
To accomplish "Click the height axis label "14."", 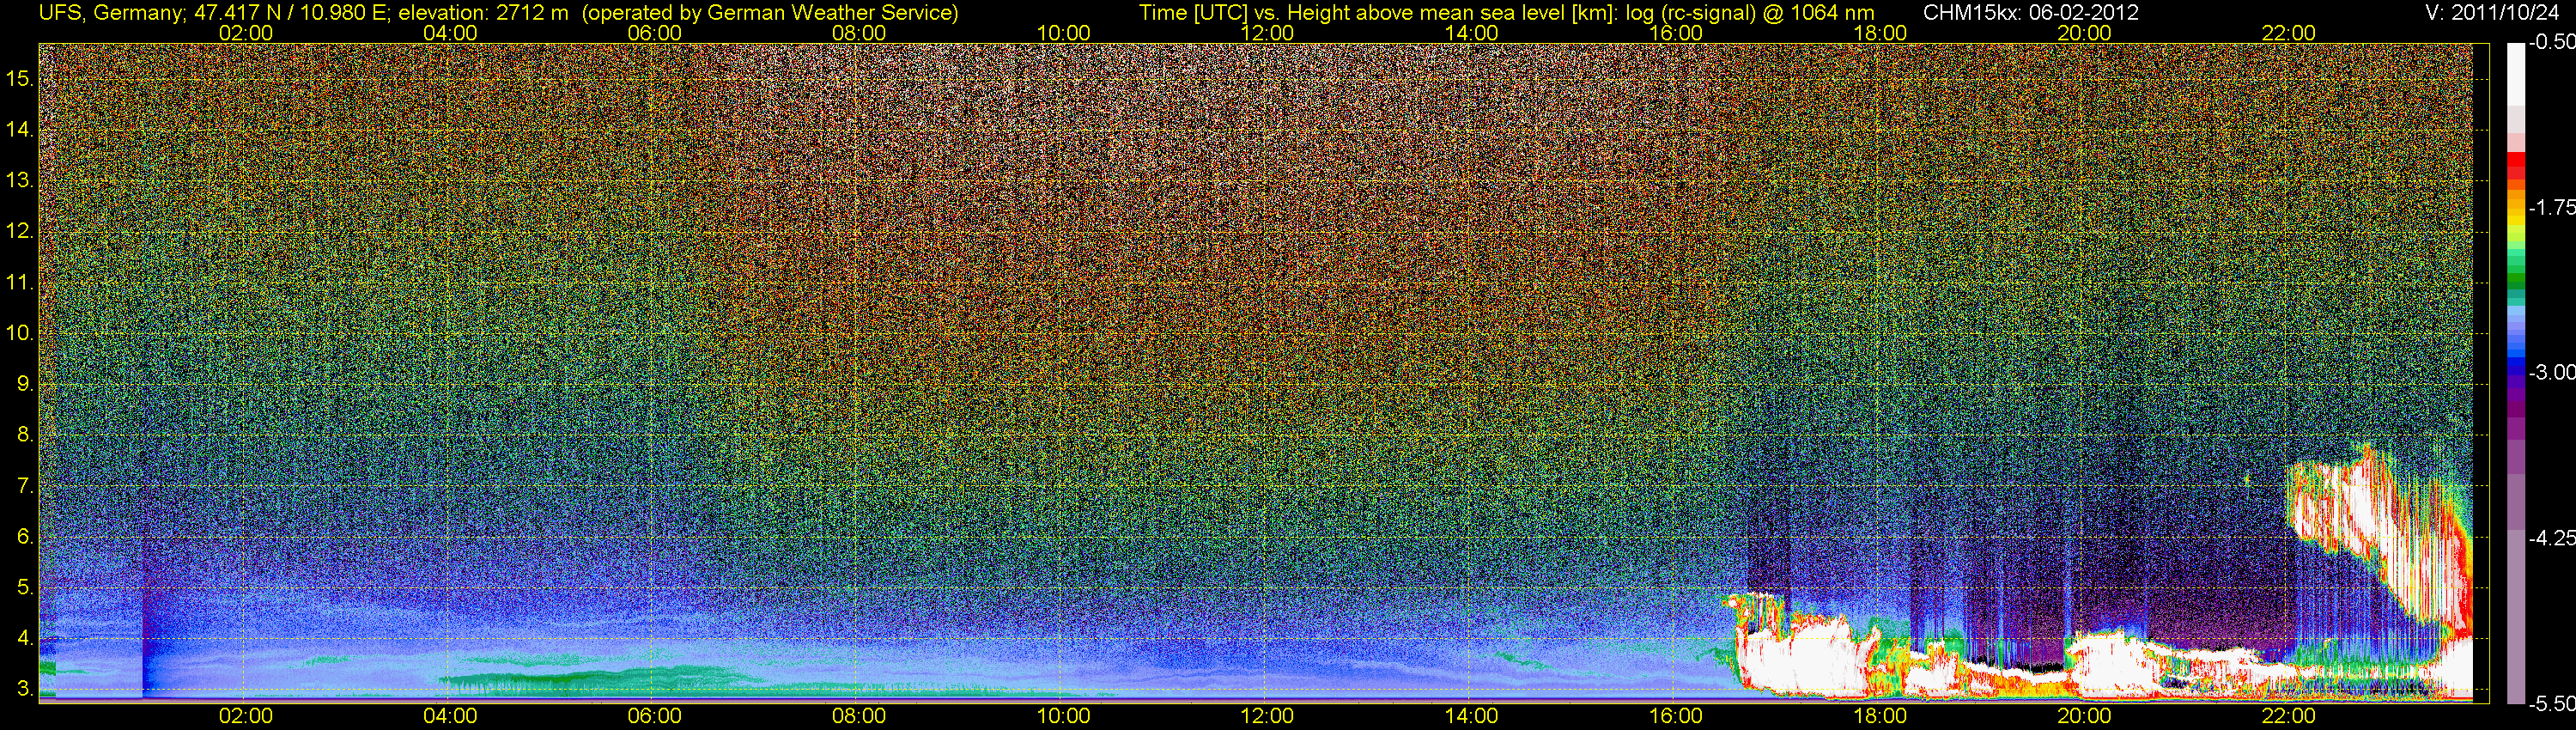I will [x=20, y=129].
